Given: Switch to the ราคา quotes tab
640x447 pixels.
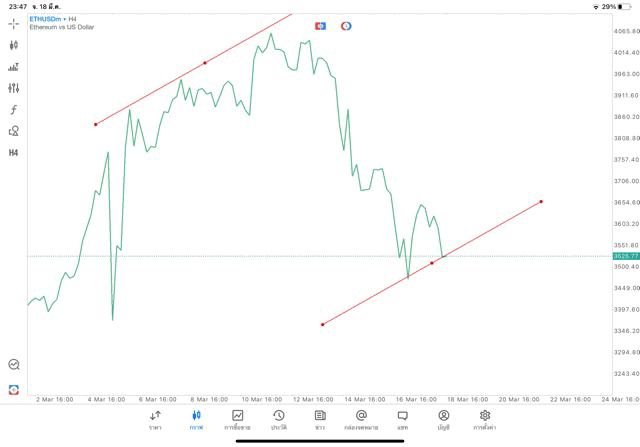Looking at the screenshot, I should point(155,419).
